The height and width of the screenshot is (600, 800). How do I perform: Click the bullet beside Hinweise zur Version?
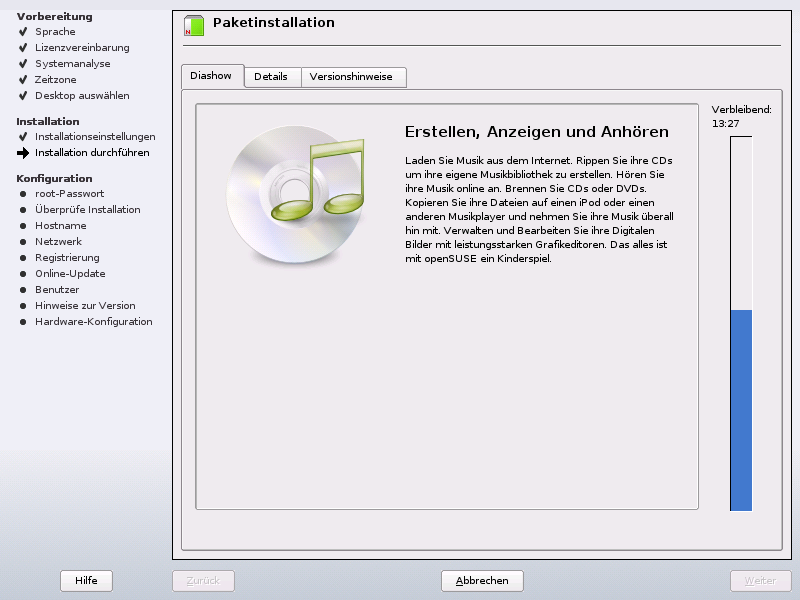(x=23, y=306)
